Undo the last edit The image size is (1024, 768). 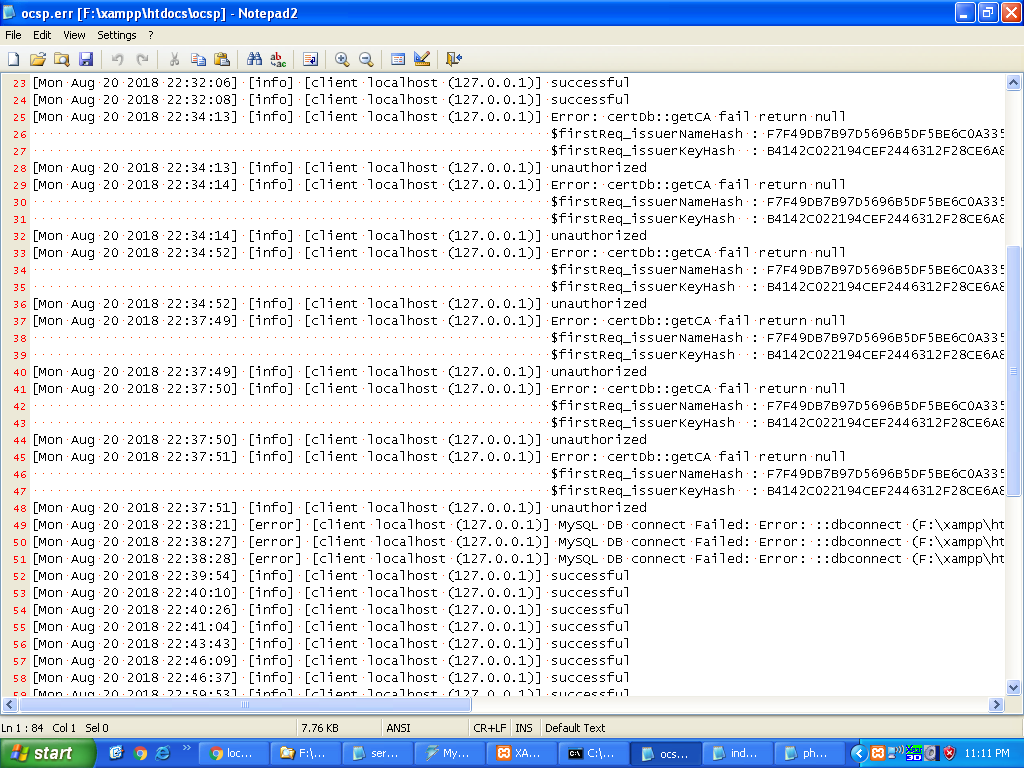pos(116,59)
